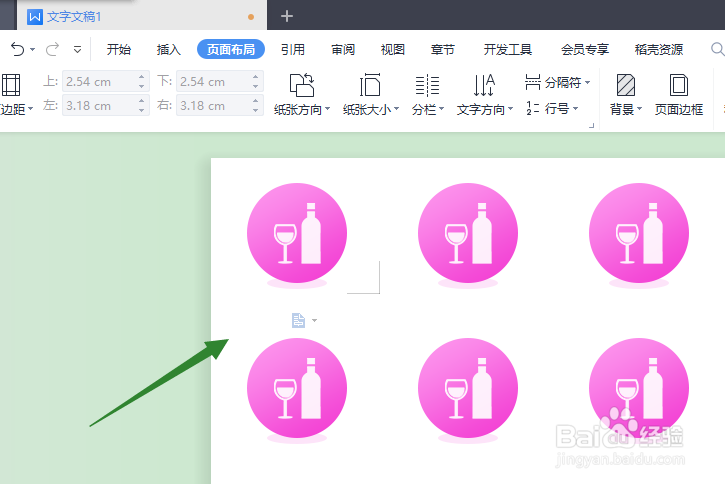The image size is (725, 484).
Task: Open the 行号 line numbers dropdown
Action: (x=552, y=108)
